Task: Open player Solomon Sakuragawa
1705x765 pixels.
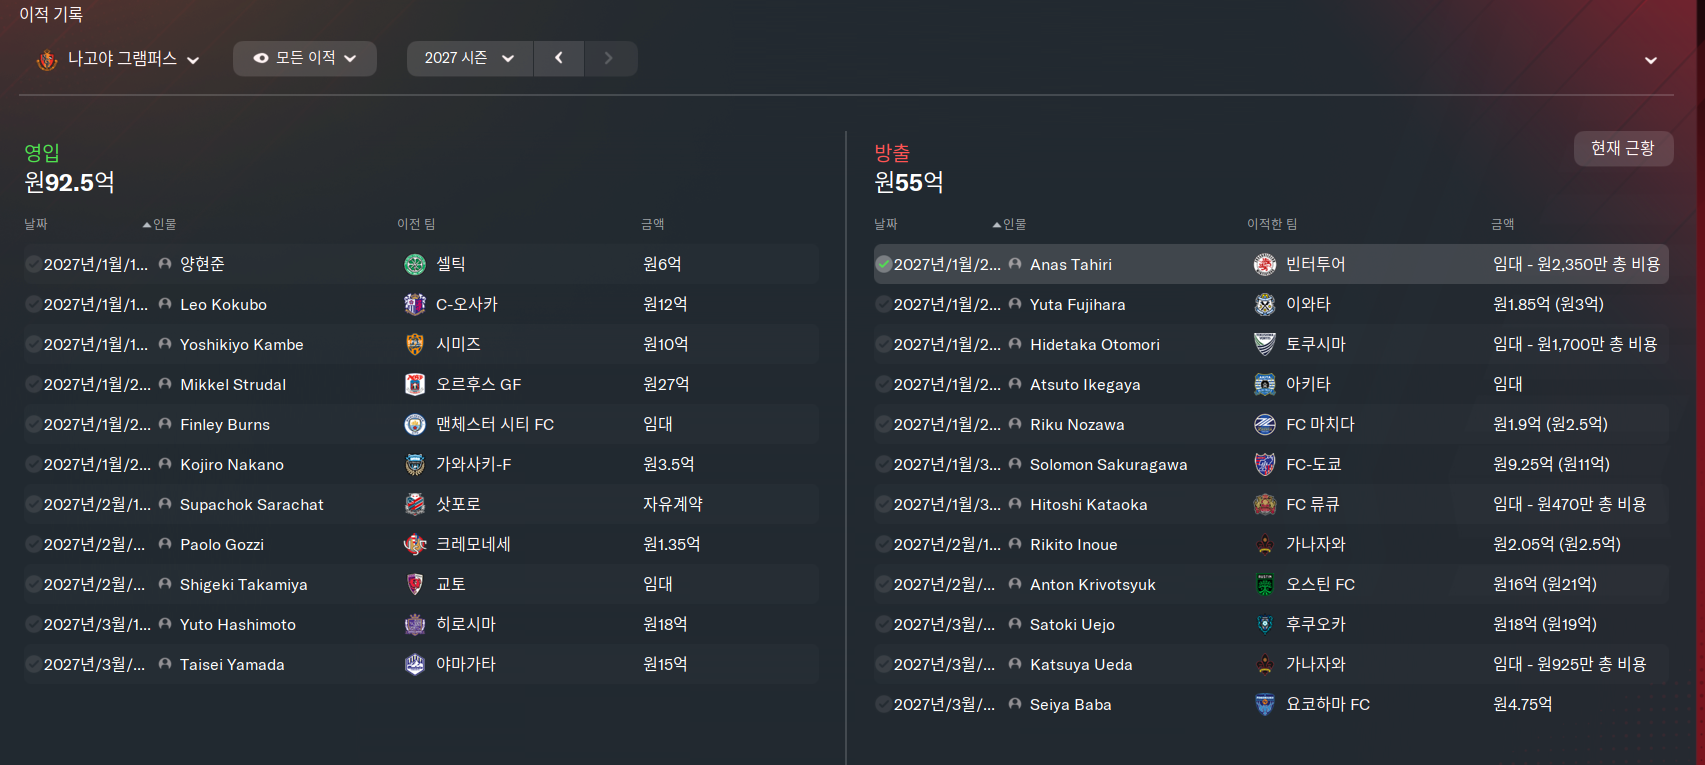Action: coord(1109,464)
